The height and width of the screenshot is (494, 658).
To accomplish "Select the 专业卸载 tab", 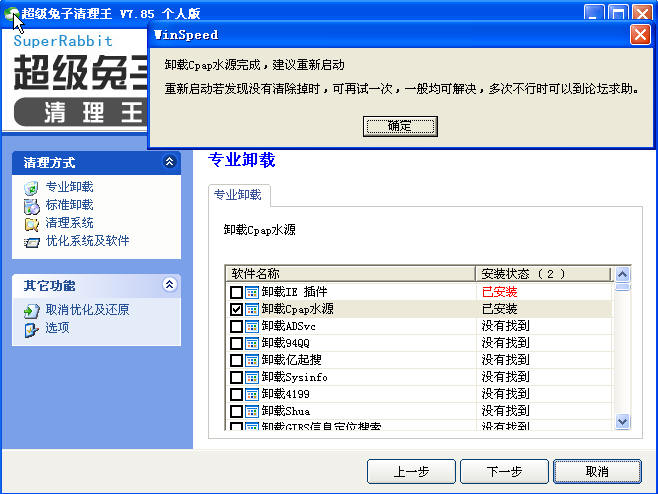I will (238, 195).
